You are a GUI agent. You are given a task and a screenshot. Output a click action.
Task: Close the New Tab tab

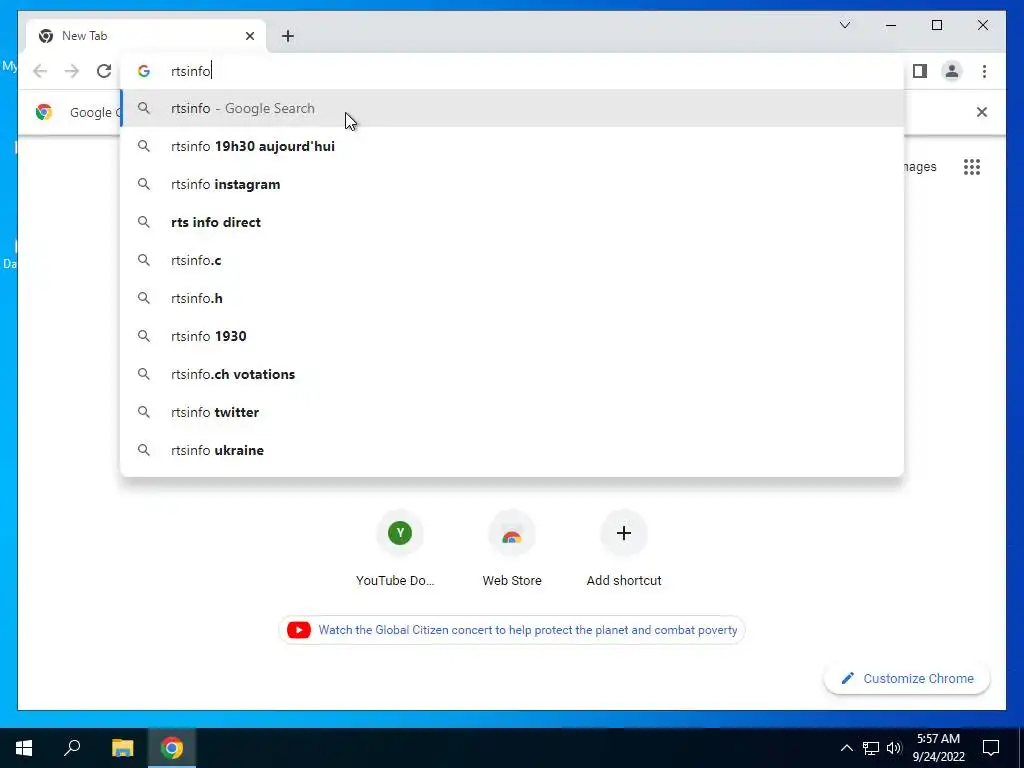249,36
